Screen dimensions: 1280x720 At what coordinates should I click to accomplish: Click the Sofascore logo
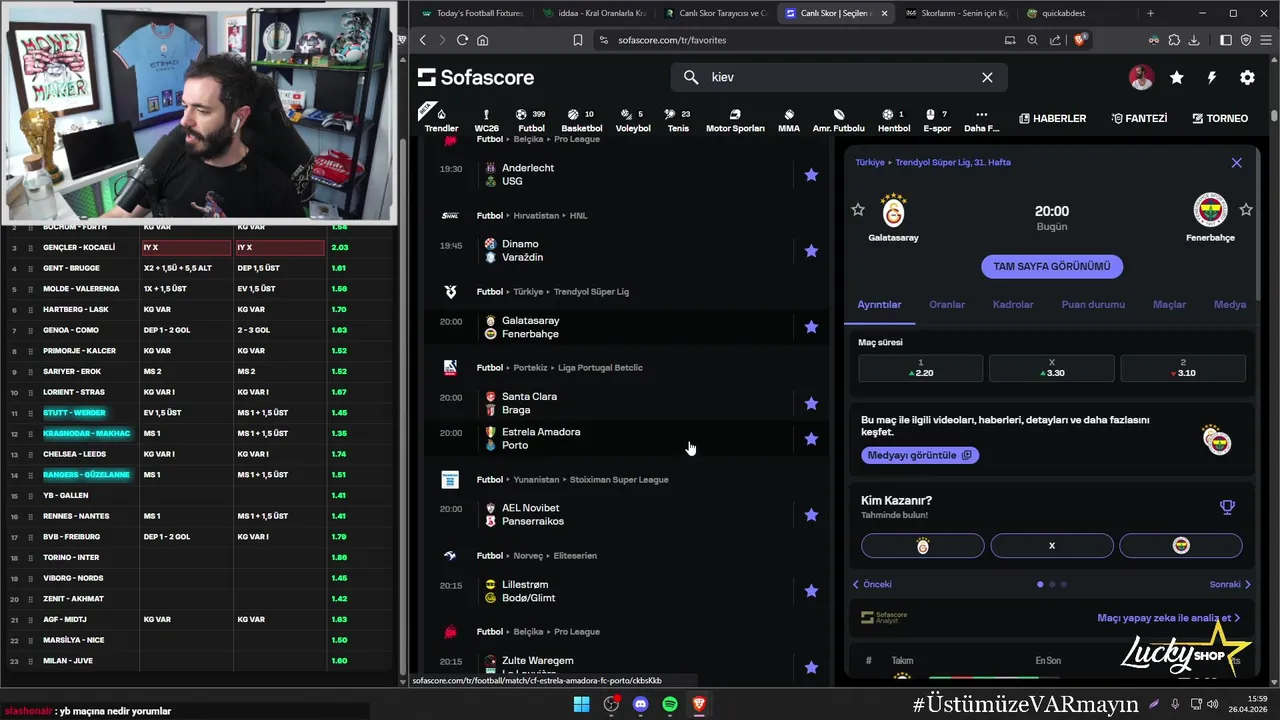[x=476, y=77]
